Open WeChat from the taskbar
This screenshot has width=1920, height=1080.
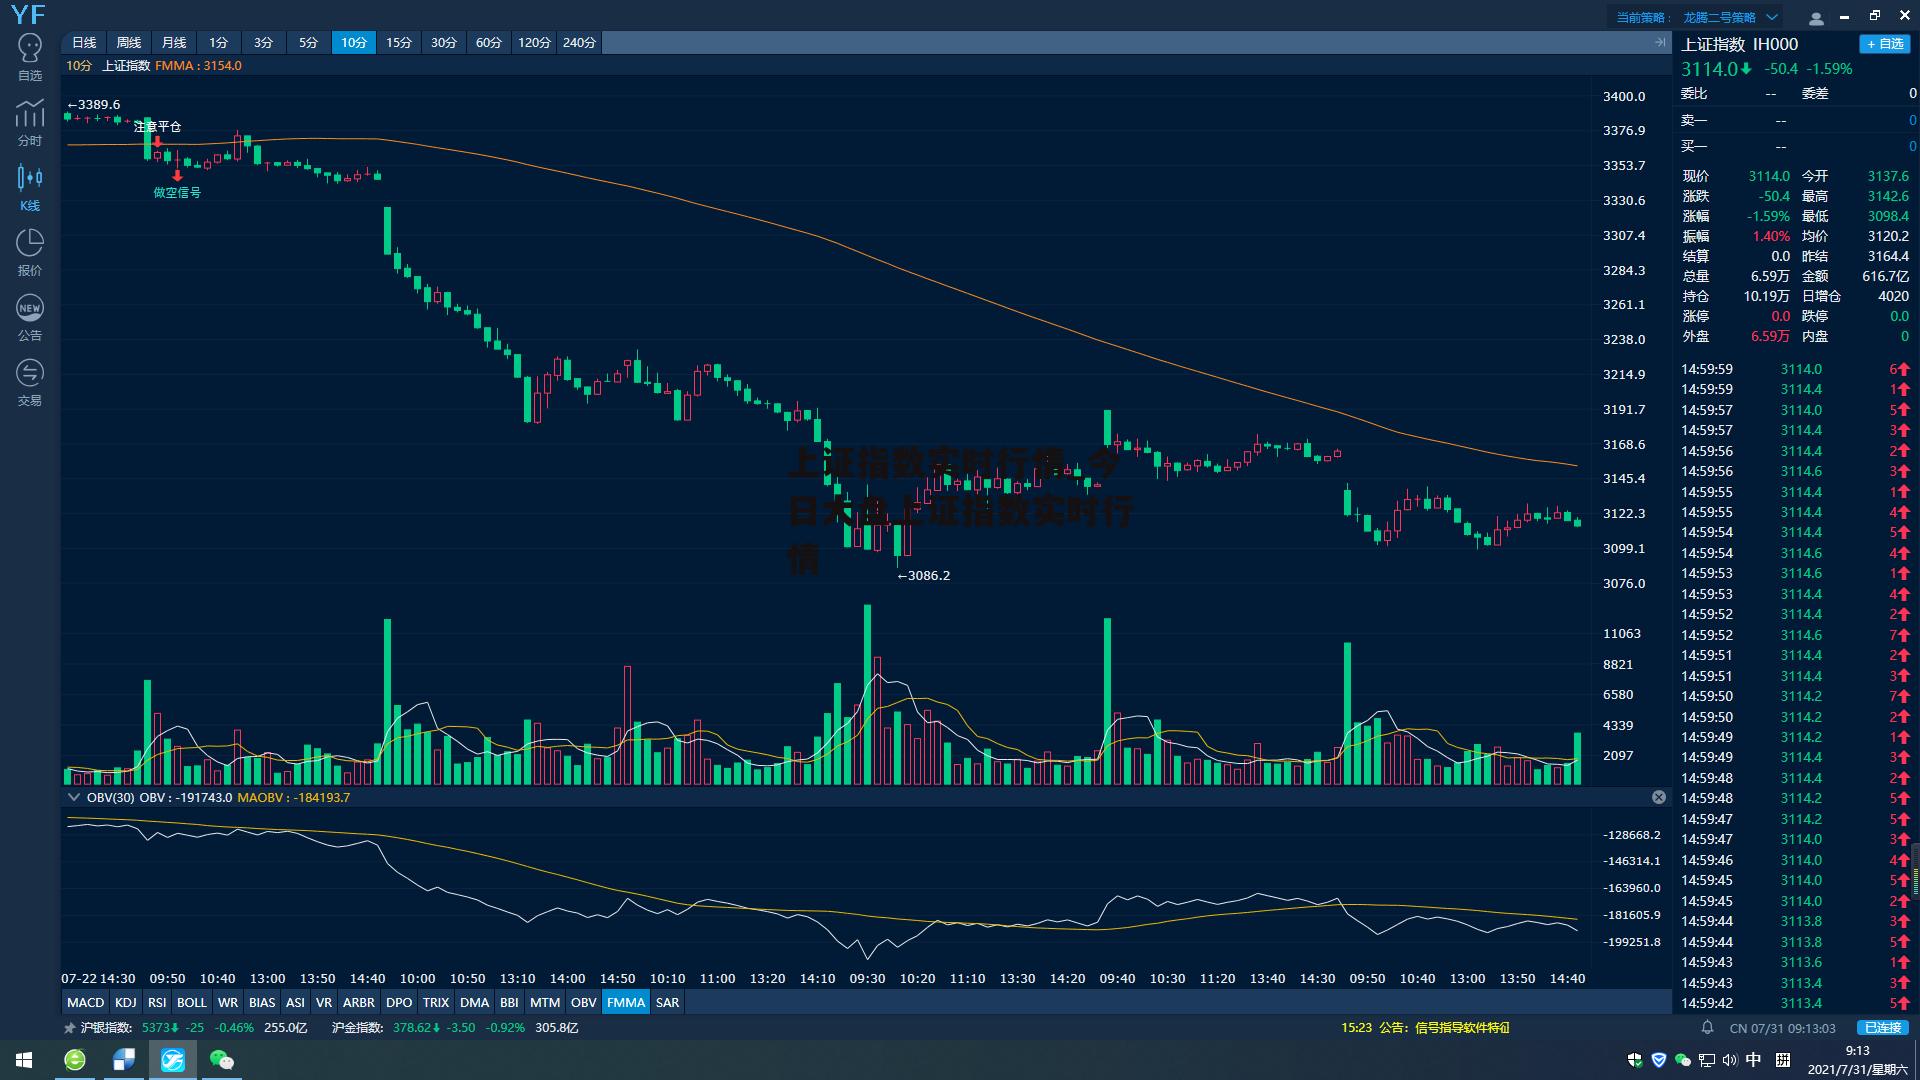[222, 1060]
